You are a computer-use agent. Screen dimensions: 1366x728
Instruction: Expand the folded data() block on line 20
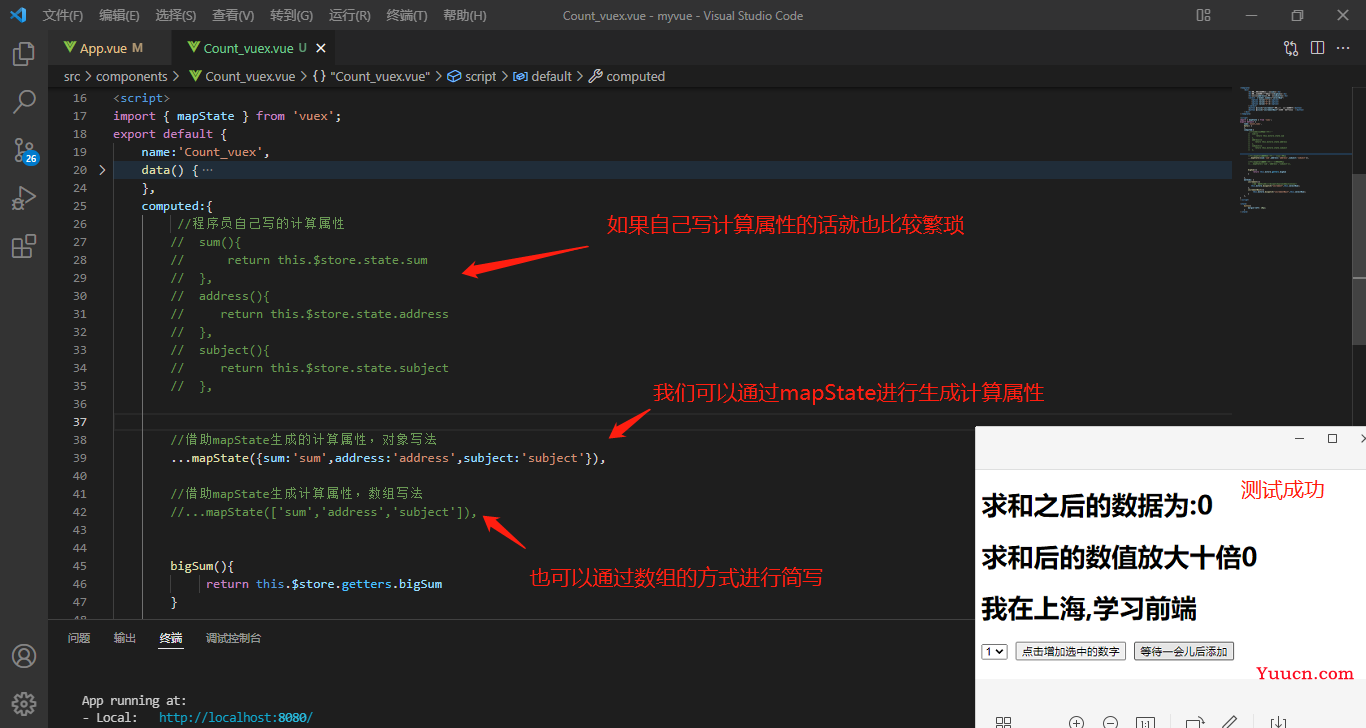[x=102, y=170]
